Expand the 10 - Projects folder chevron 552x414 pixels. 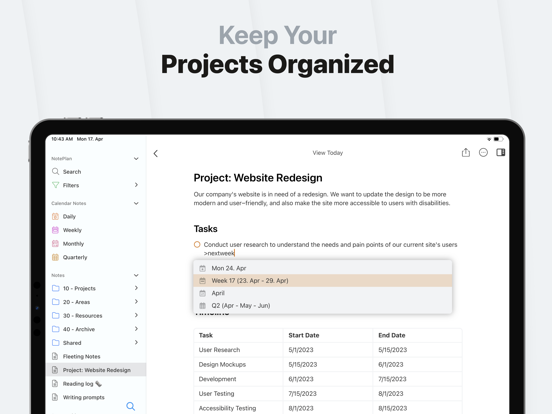[x=136, y=288]
